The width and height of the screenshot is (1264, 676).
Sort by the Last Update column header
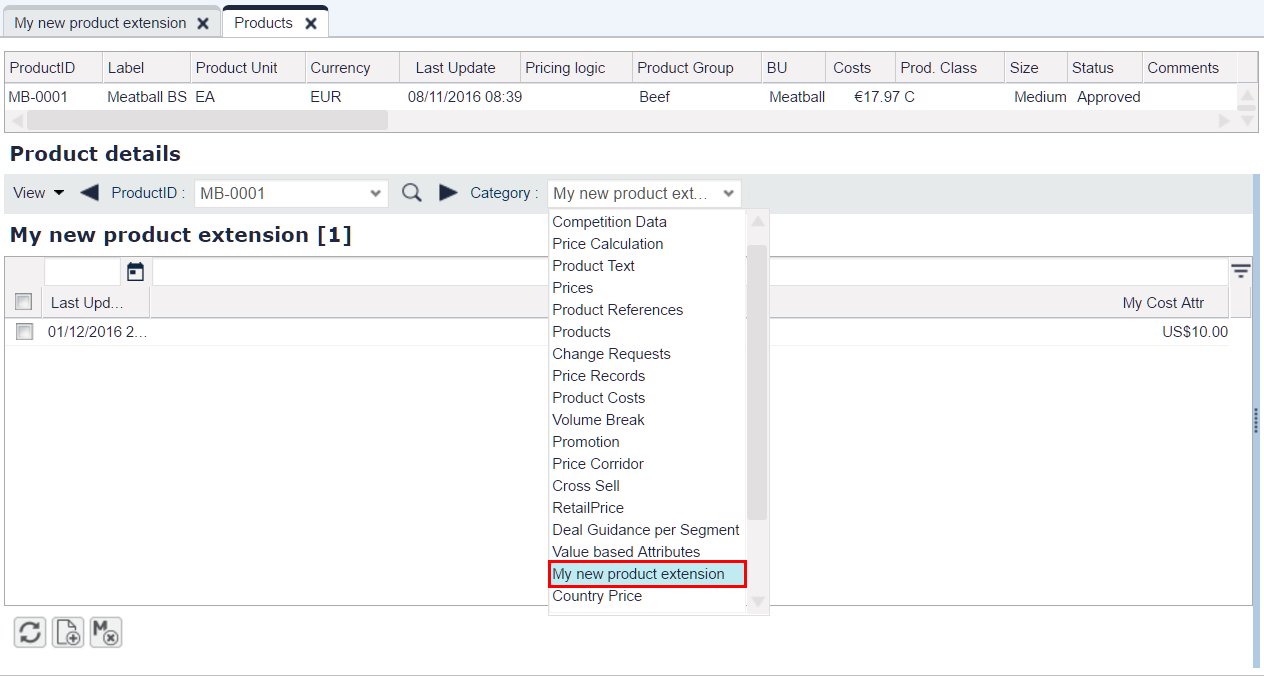pyautogui.click(x=457, y=68)
